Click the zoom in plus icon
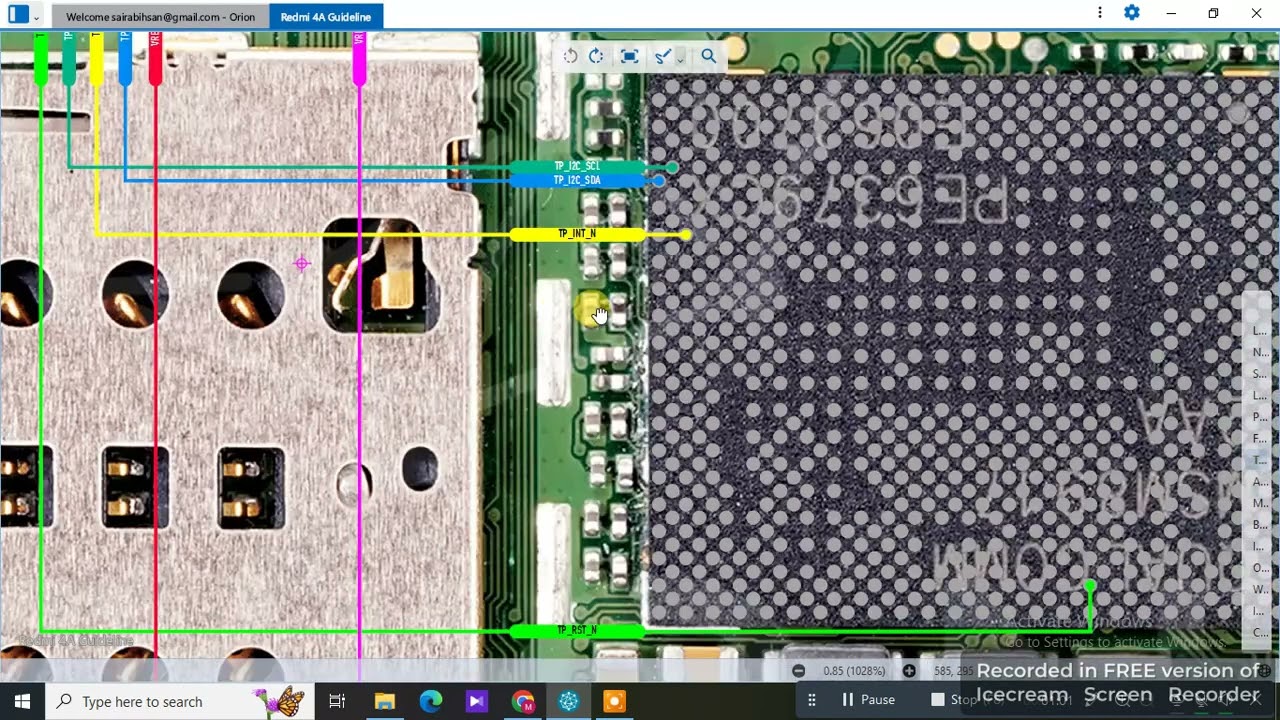Viewport: 1280px width, 720px height. click(x=909, y=671)
